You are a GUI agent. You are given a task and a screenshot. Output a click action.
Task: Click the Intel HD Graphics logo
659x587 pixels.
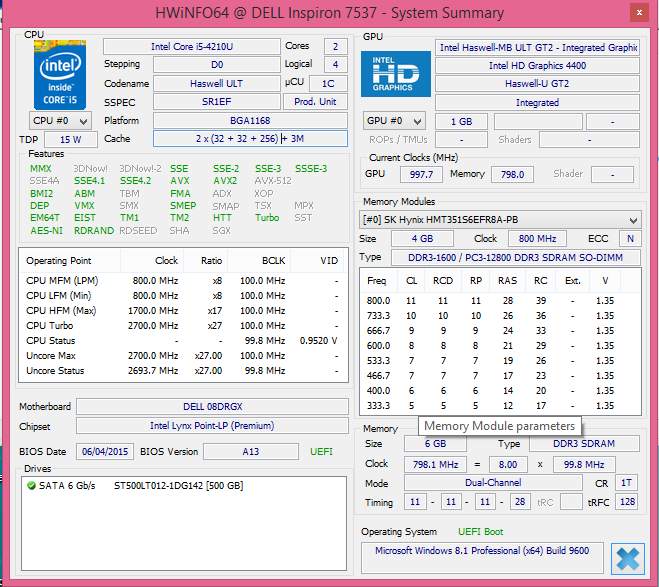(x=397, y=75)
